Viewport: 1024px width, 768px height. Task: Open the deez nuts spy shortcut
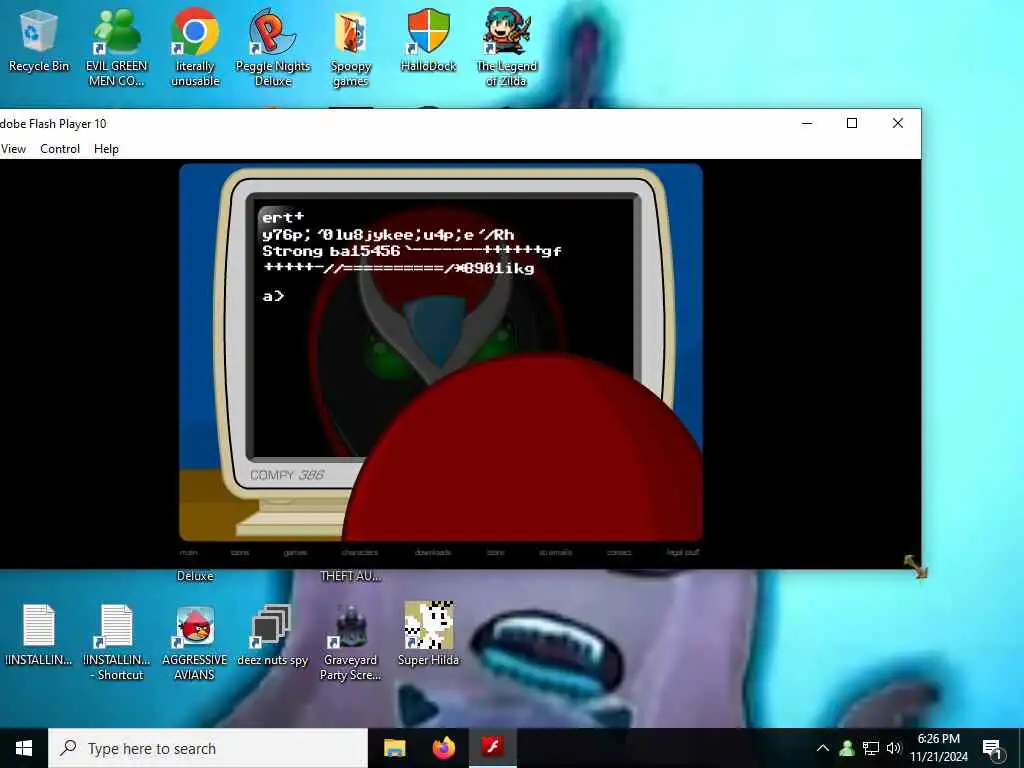click(272, 635)
